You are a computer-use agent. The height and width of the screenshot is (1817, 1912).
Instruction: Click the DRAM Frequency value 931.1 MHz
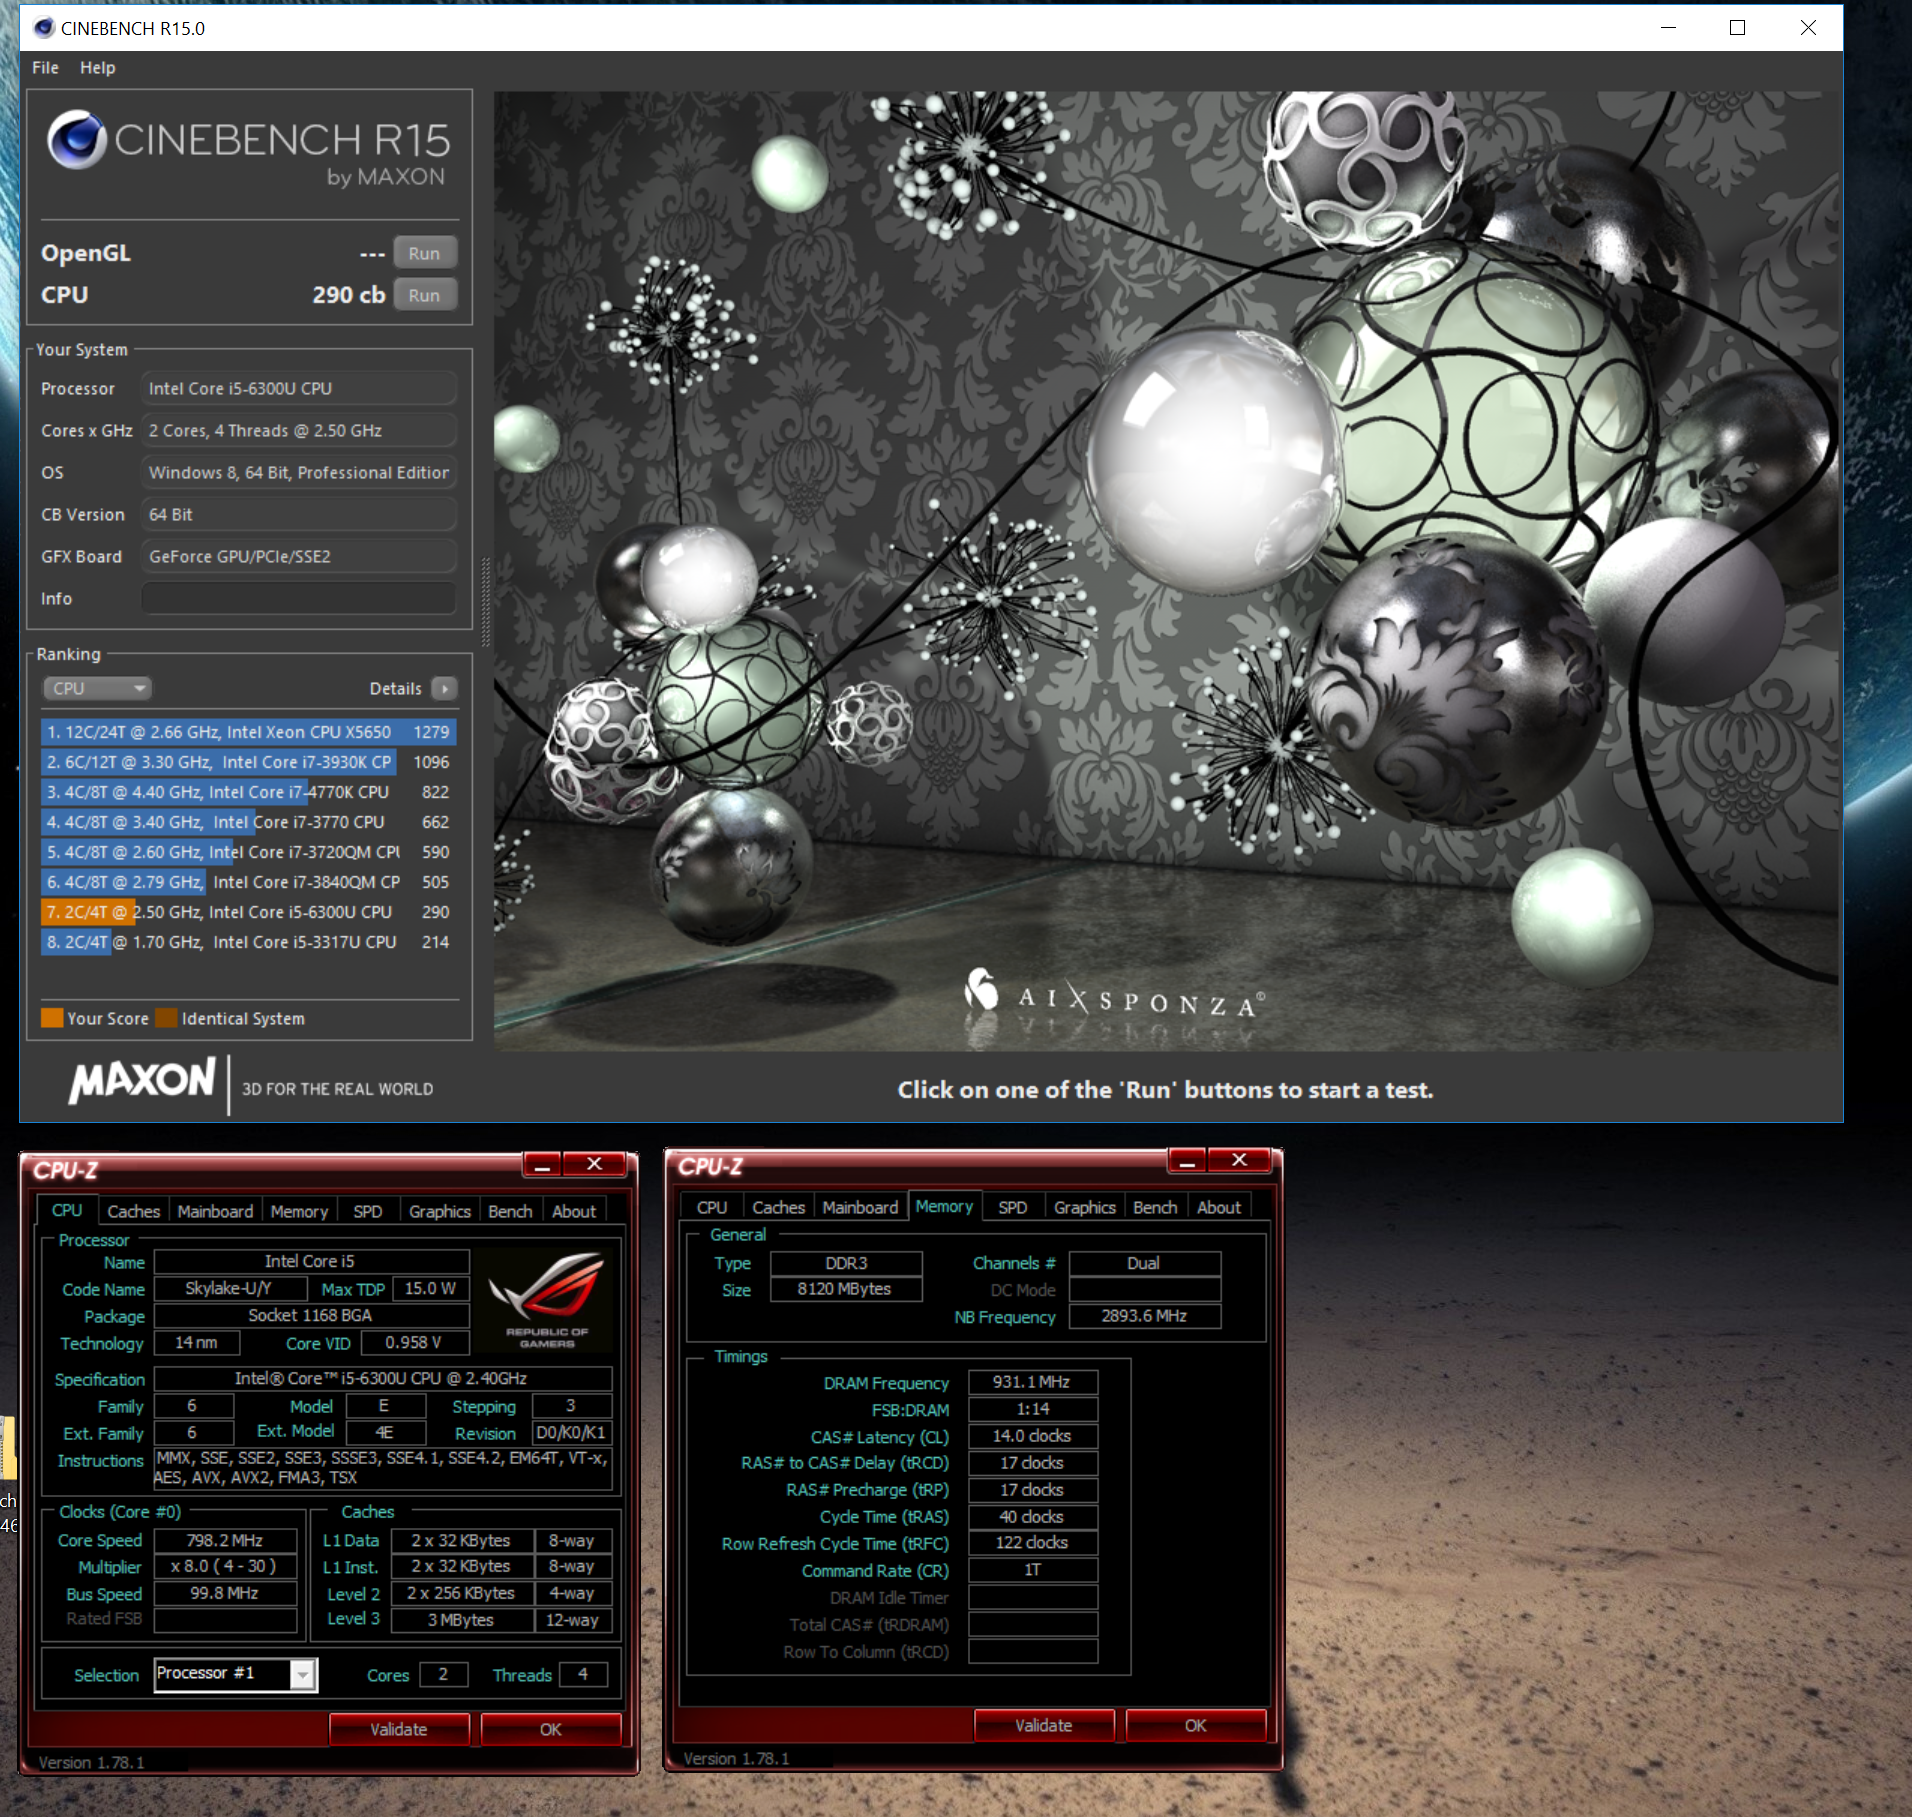[1032, 1382]
